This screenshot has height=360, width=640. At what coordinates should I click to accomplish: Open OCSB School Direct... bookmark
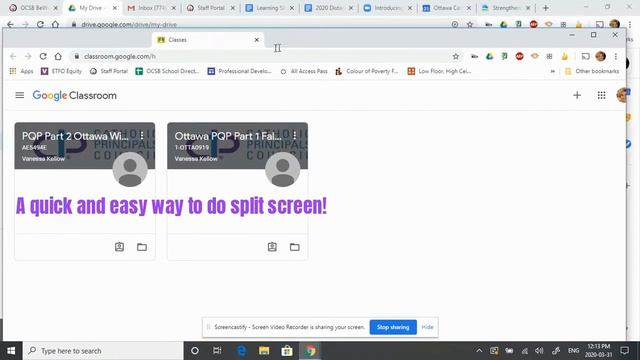(167, 71)
